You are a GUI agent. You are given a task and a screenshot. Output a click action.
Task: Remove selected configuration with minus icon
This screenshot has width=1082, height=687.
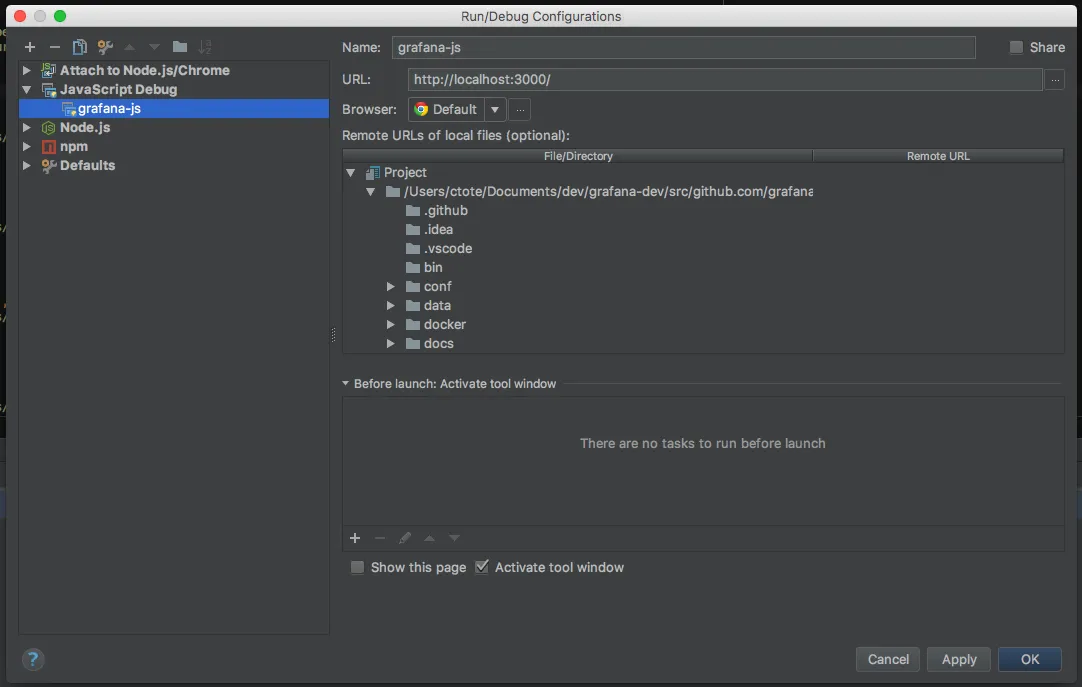pos(55,47)
